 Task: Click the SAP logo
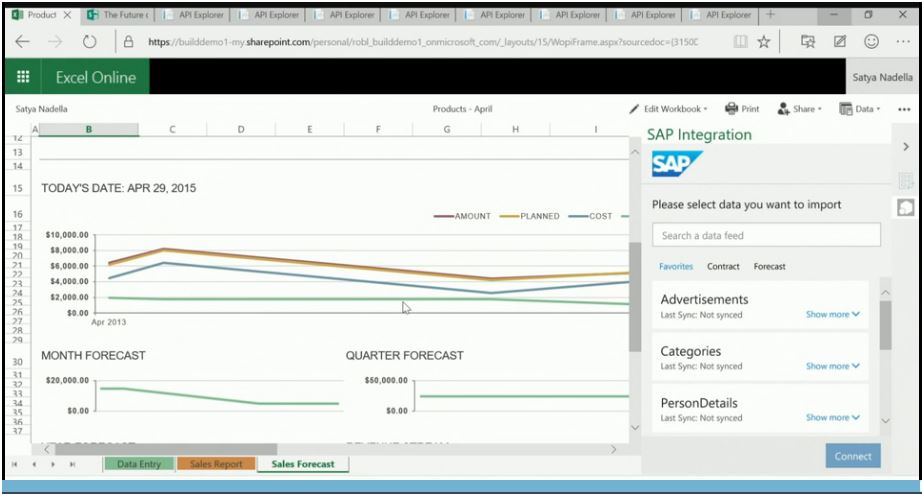677,163
